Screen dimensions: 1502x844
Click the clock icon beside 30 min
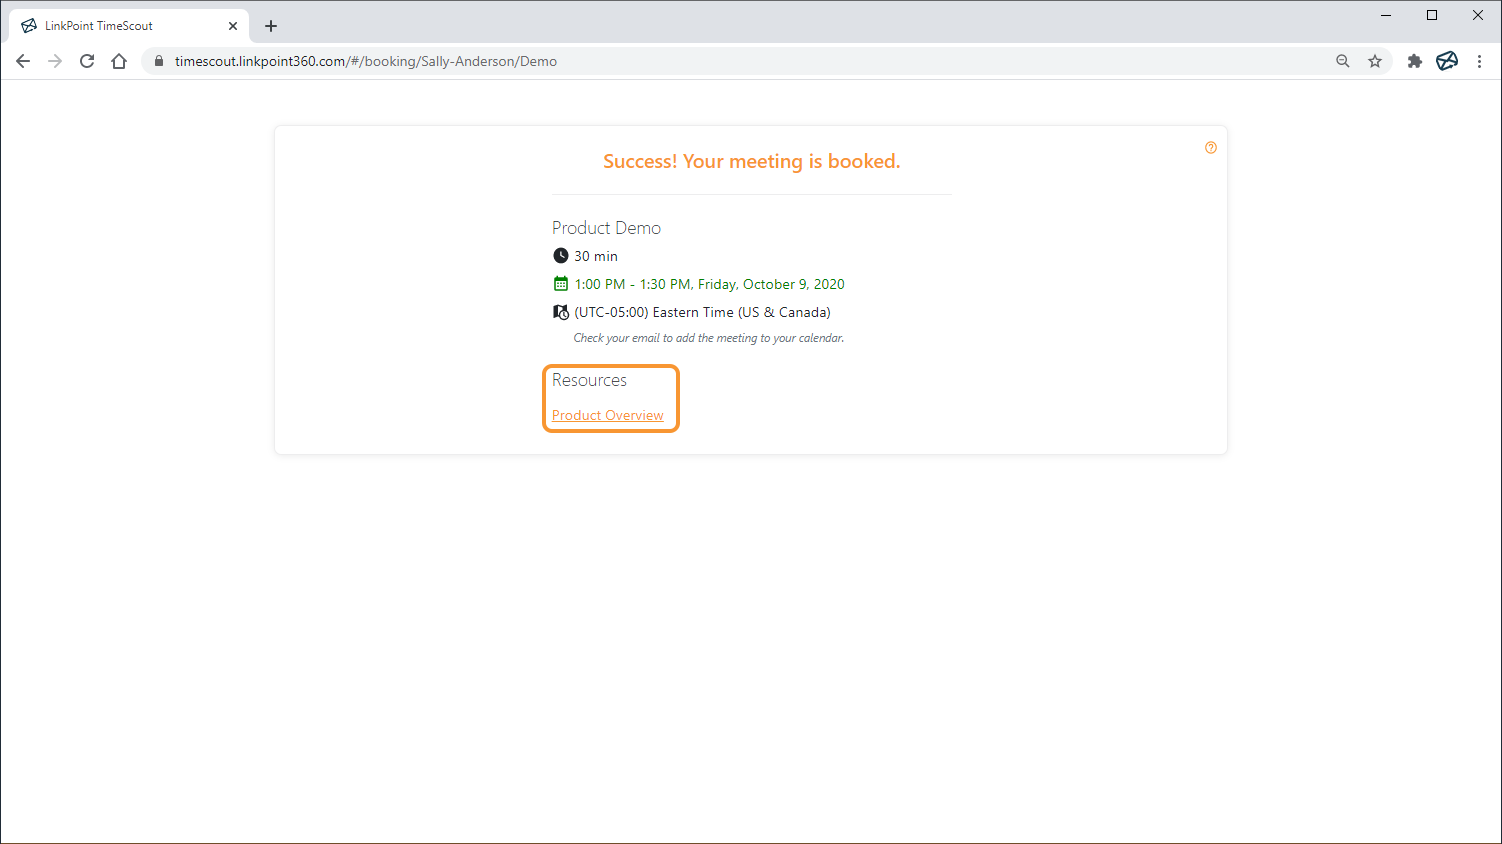(561, 256)
